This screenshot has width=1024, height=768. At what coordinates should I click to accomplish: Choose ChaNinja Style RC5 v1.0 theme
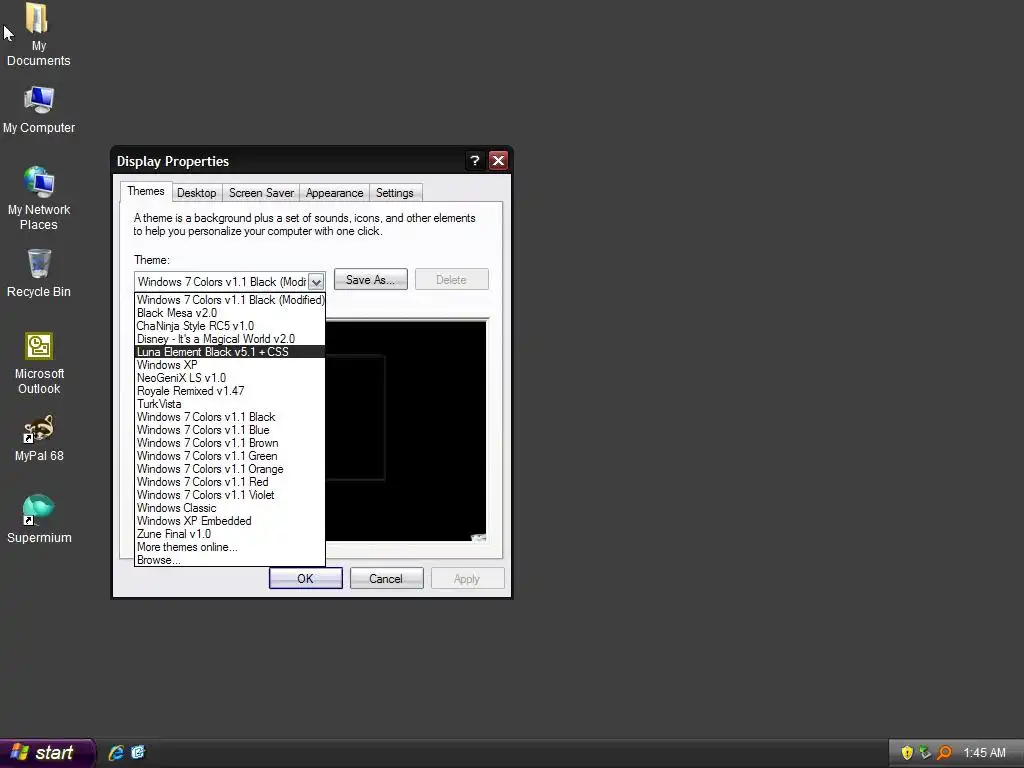coord(230,326)
